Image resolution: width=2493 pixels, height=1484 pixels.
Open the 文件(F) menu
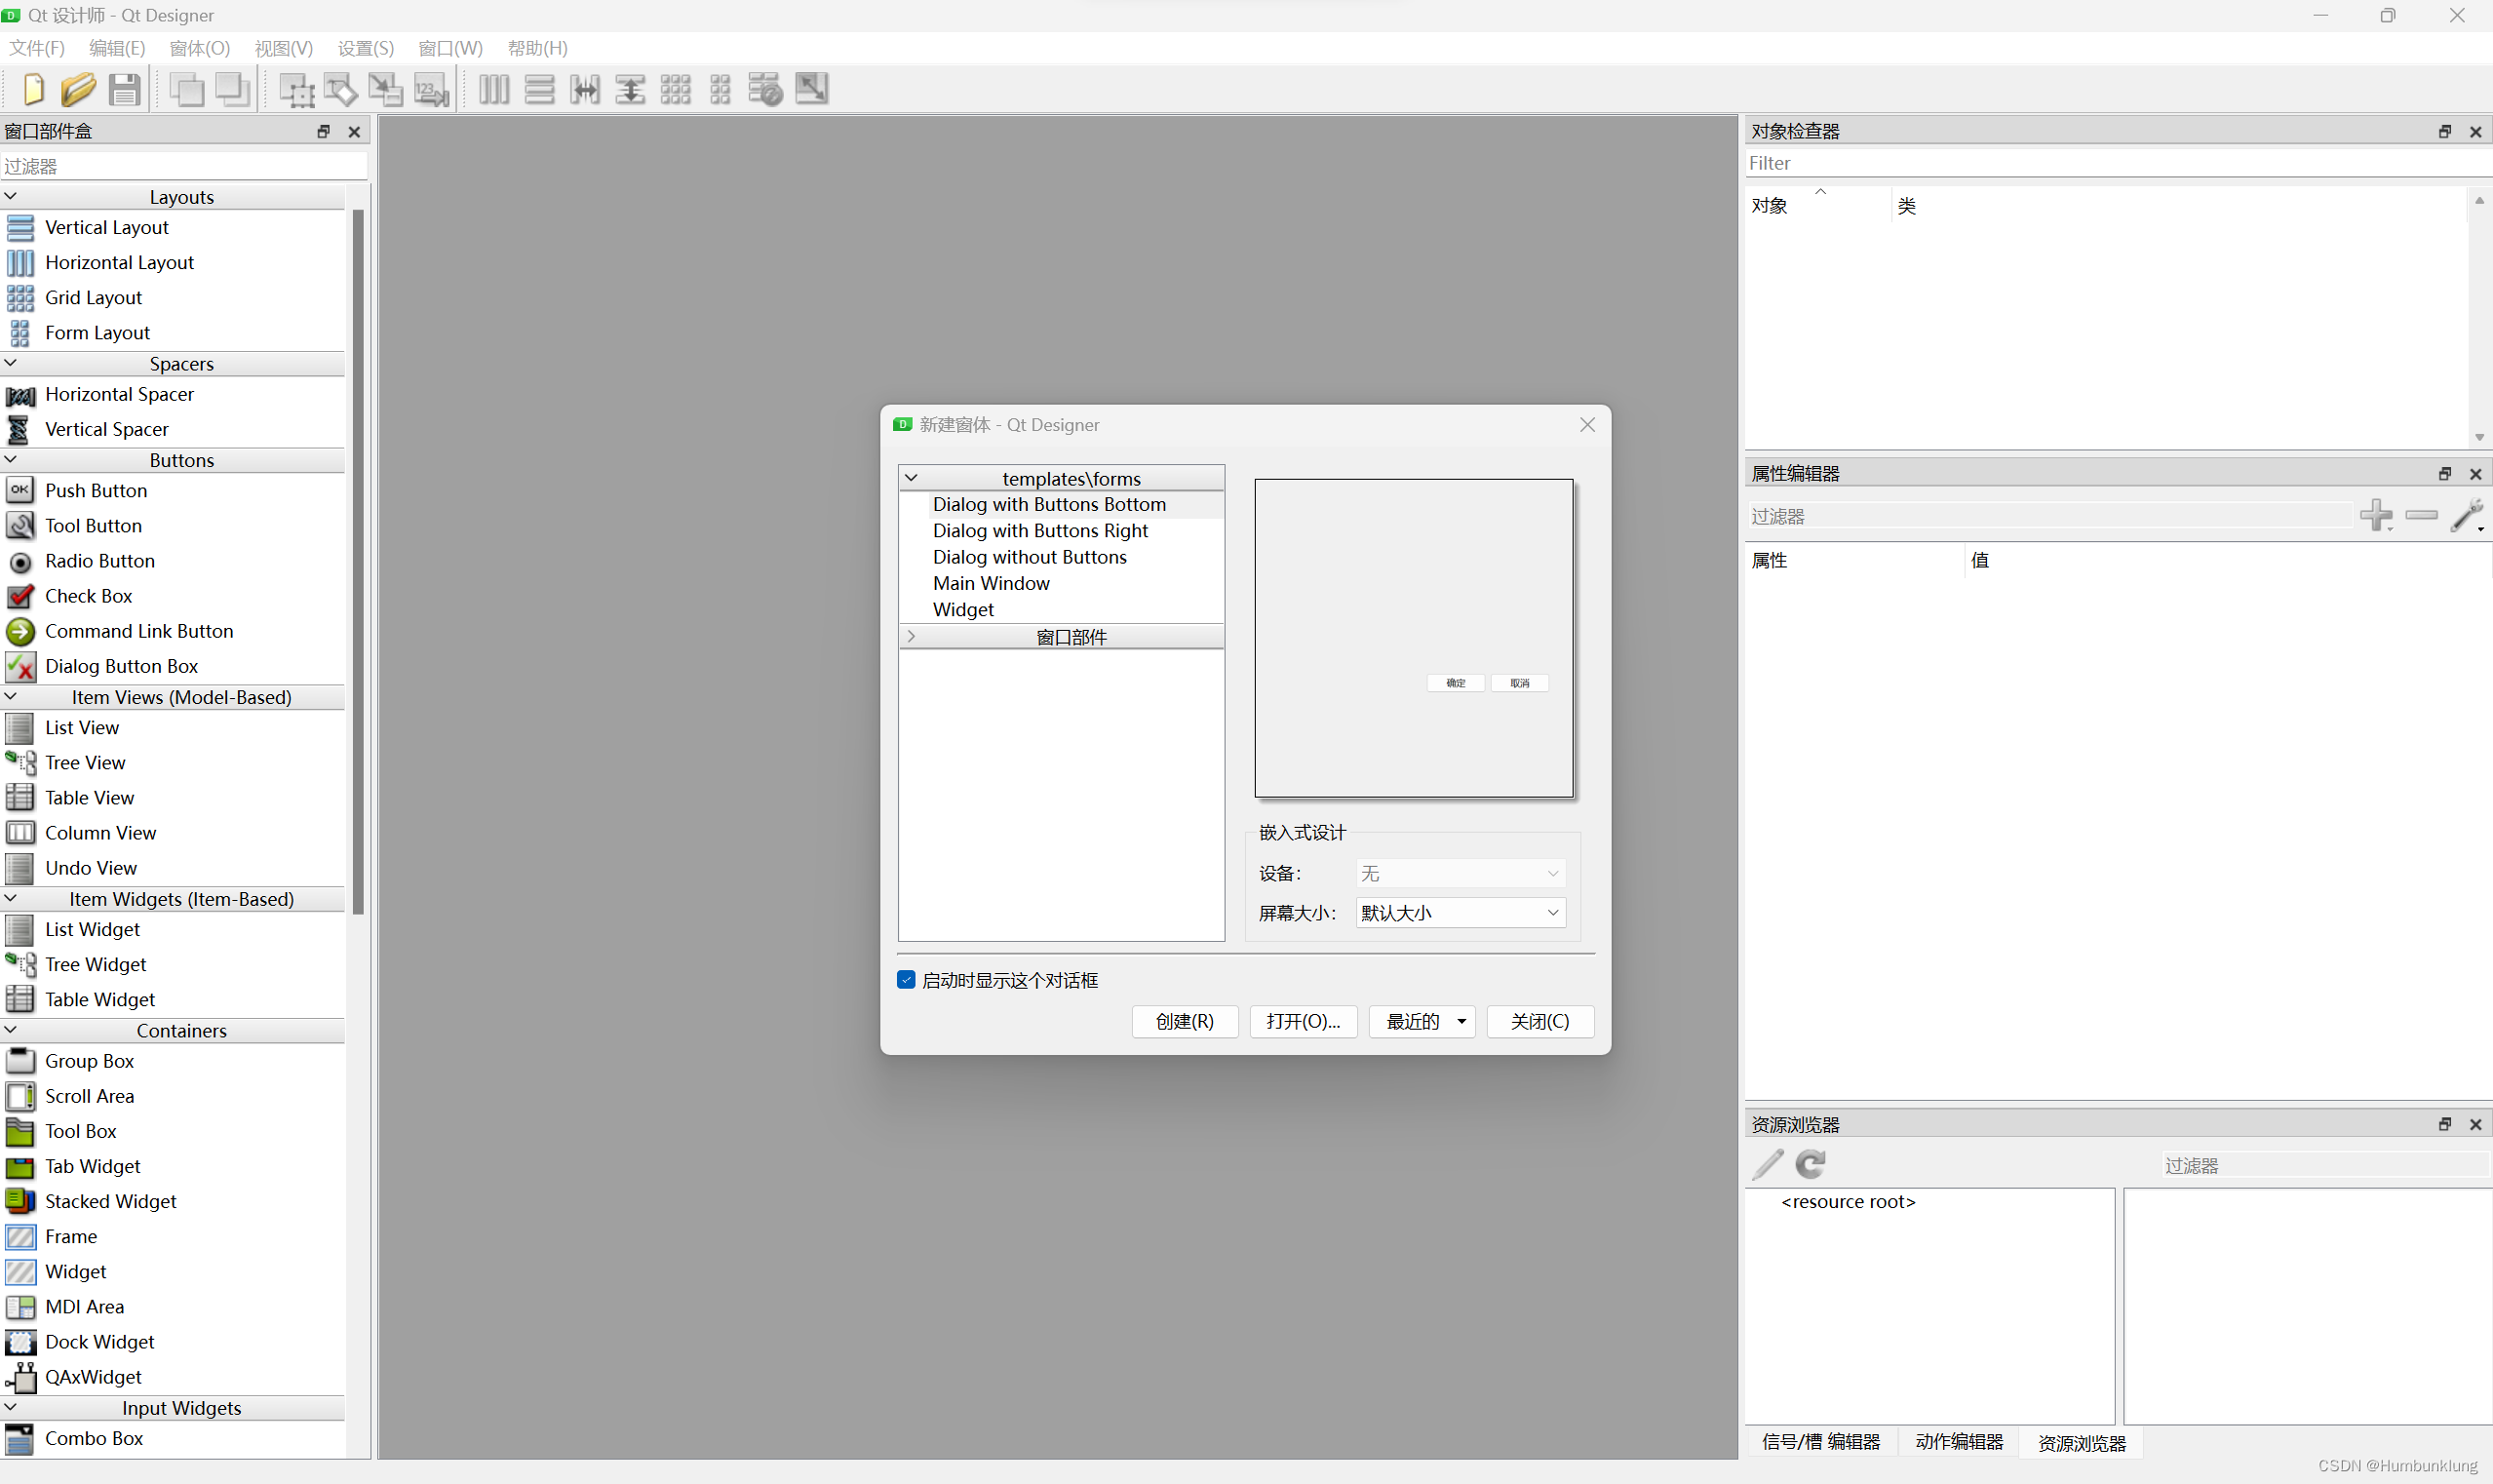(37, 48)
